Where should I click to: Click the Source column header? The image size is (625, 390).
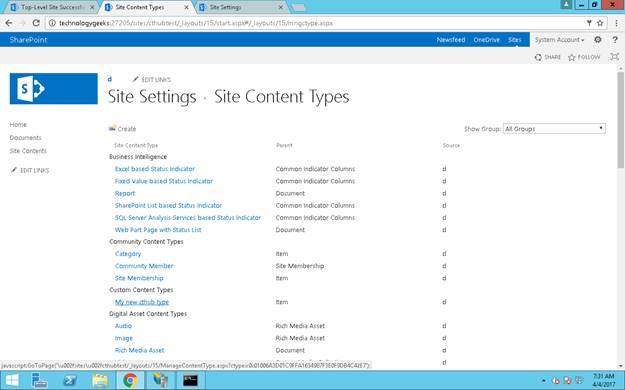[451, 145]
